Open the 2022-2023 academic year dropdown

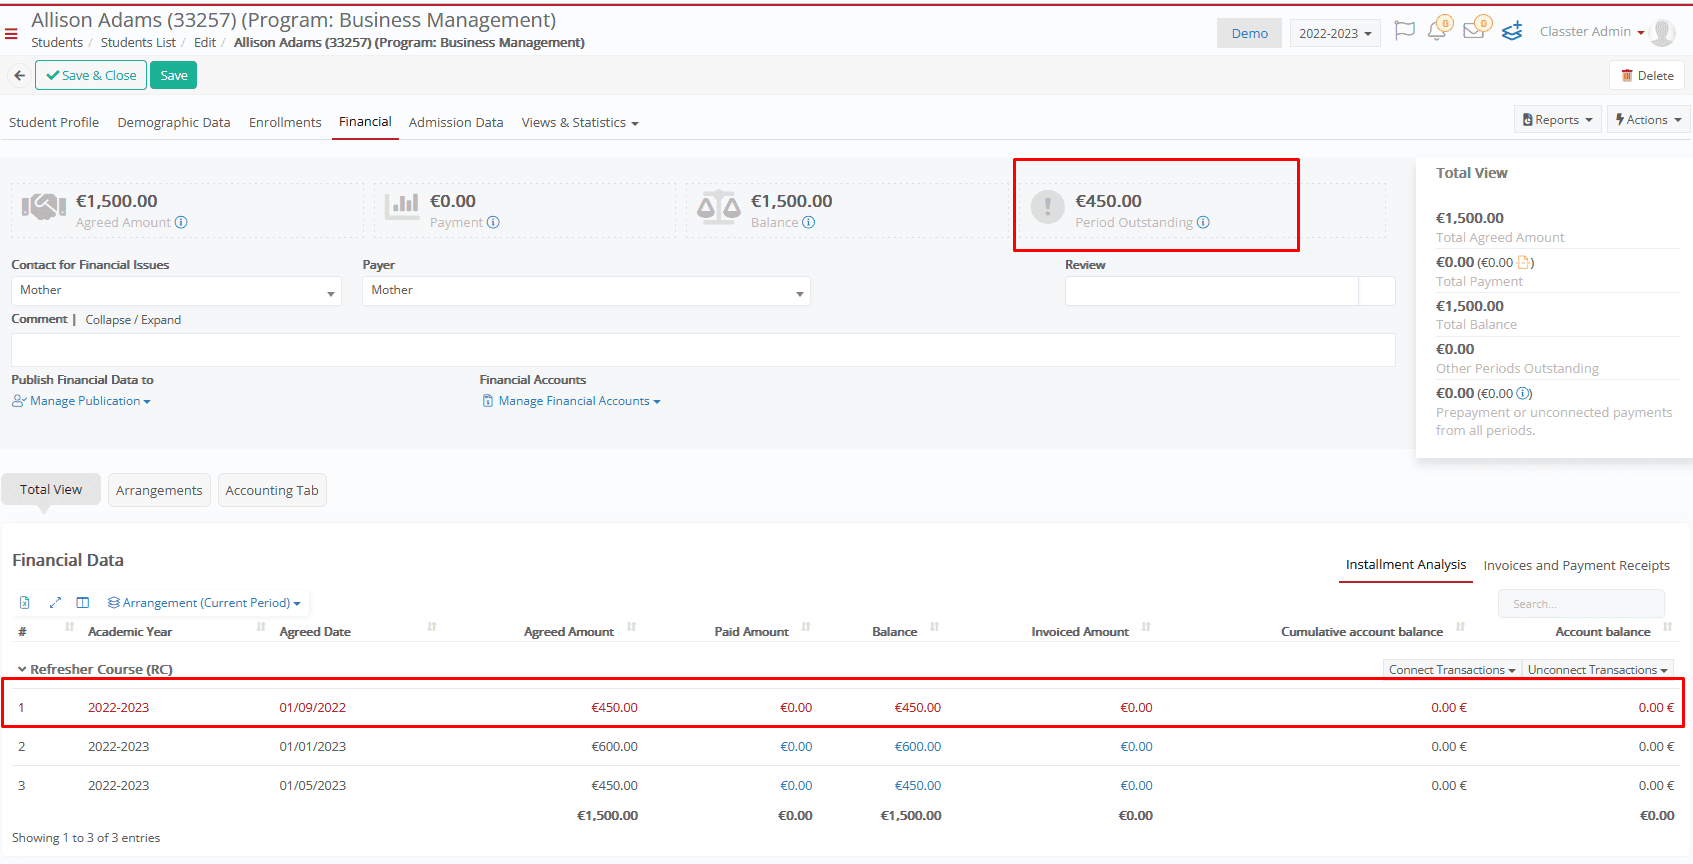click(x=1335, y=33)
